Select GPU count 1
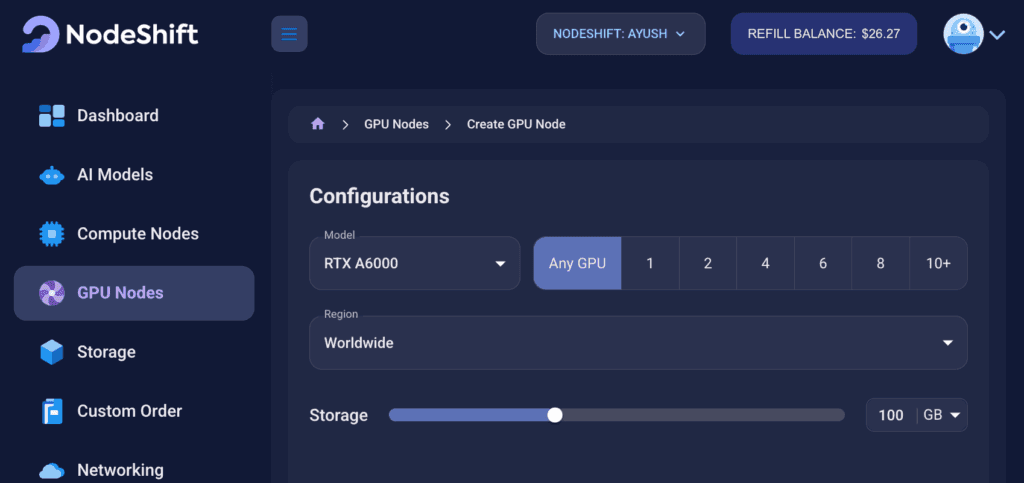The image size is (1024, 483). coord(650,263)
